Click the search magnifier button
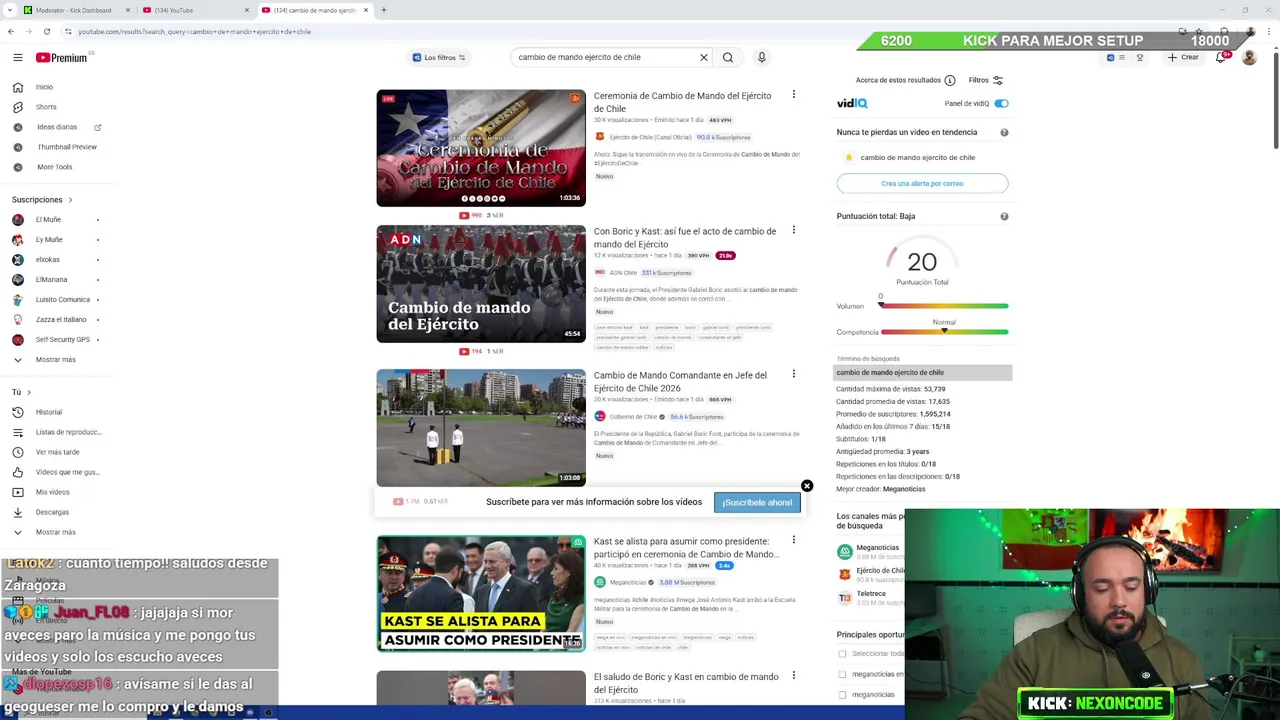This screenshot has height=720, width=1280. (x=728, y=57)
